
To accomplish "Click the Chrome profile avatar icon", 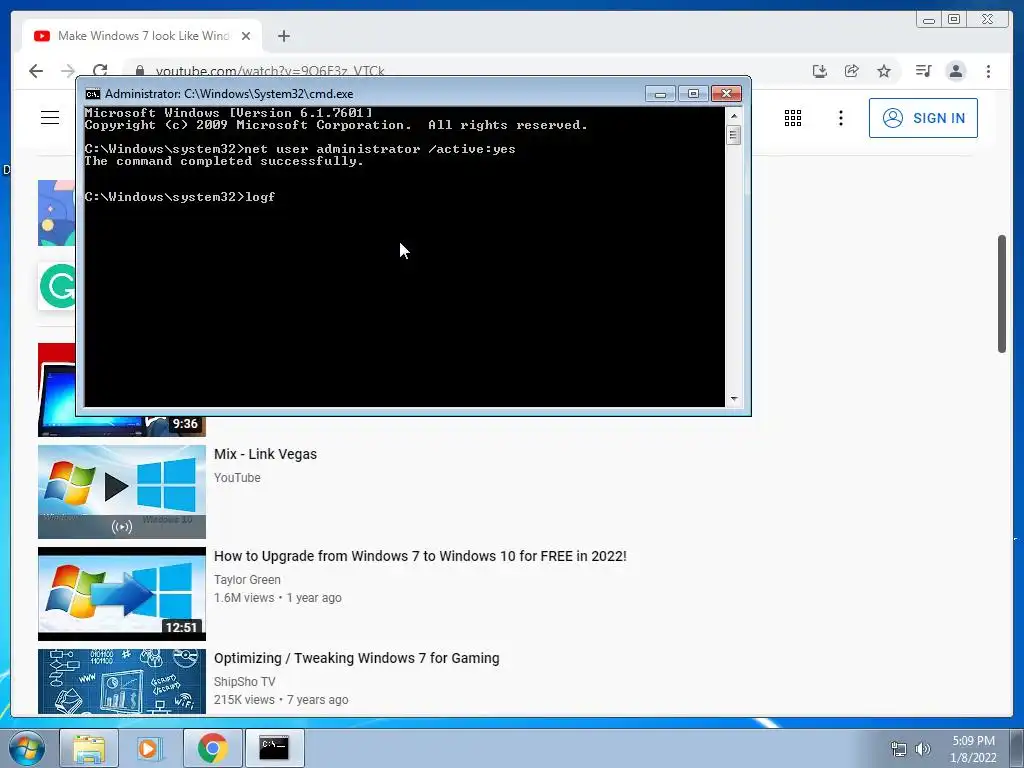I will 956,71.
